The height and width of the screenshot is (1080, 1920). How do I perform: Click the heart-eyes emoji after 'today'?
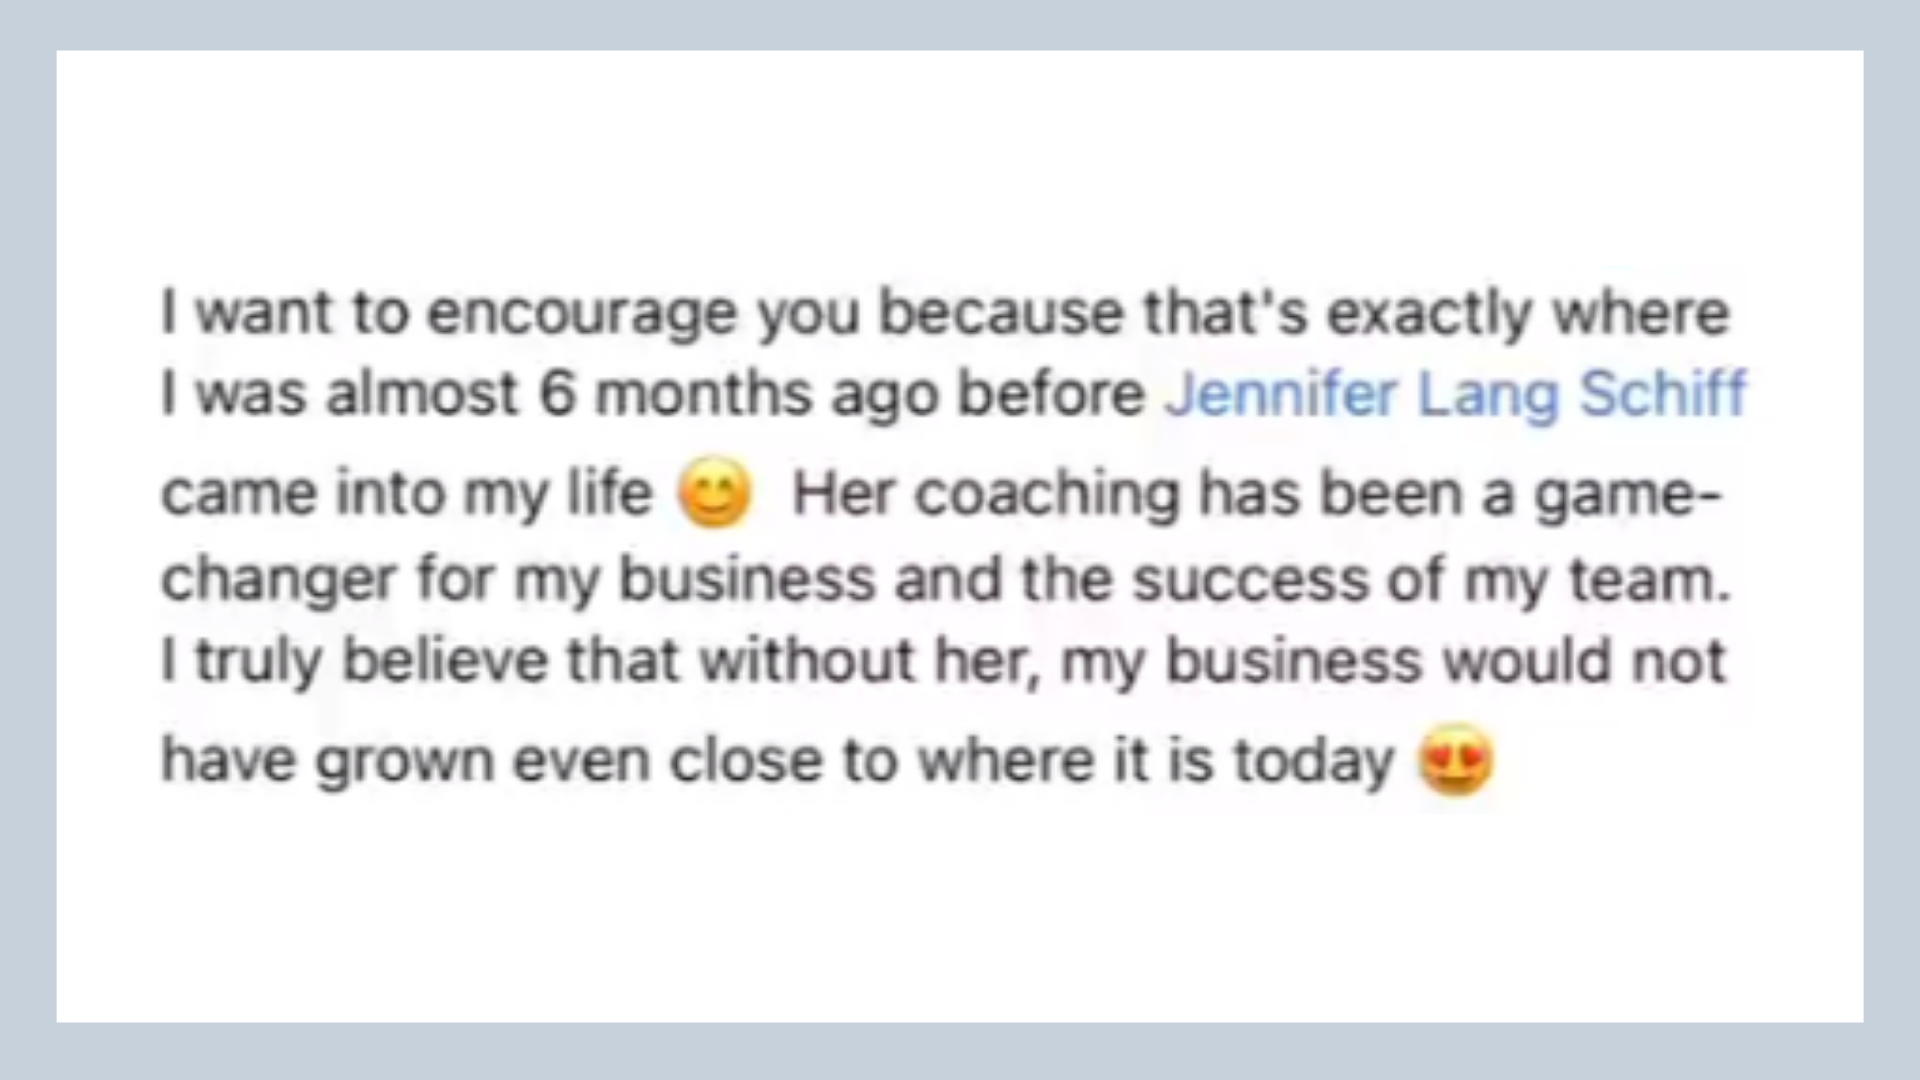(1456, 760)
